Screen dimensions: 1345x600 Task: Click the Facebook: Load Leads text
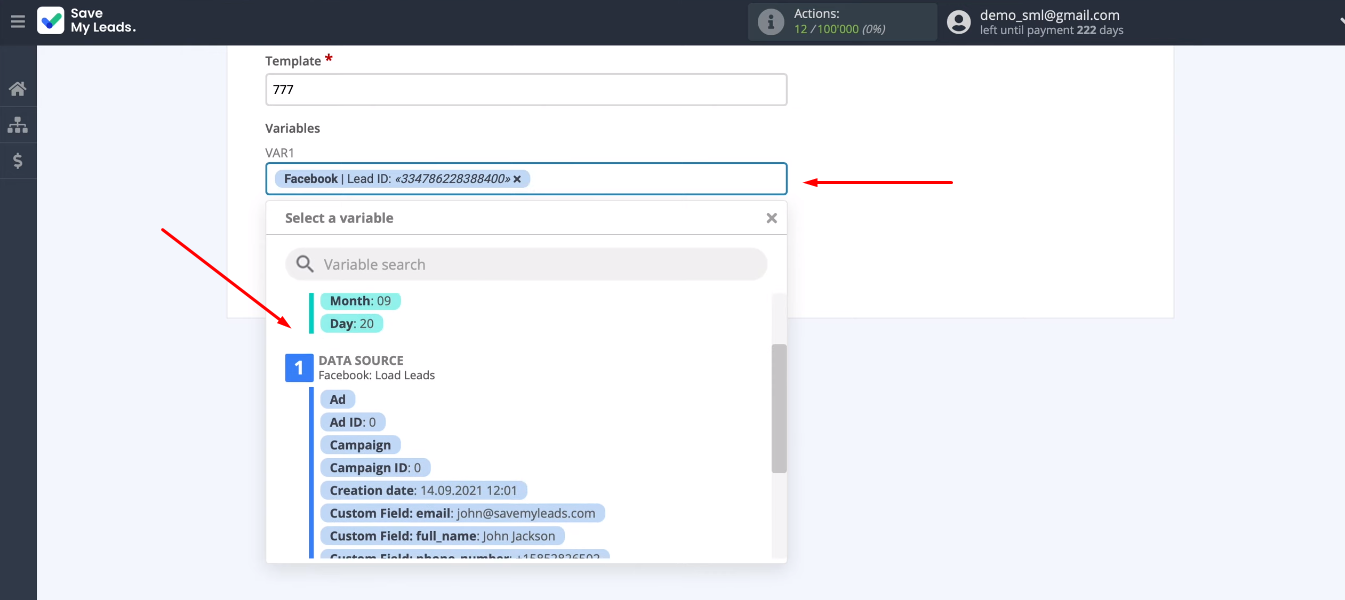coord(376,375)
